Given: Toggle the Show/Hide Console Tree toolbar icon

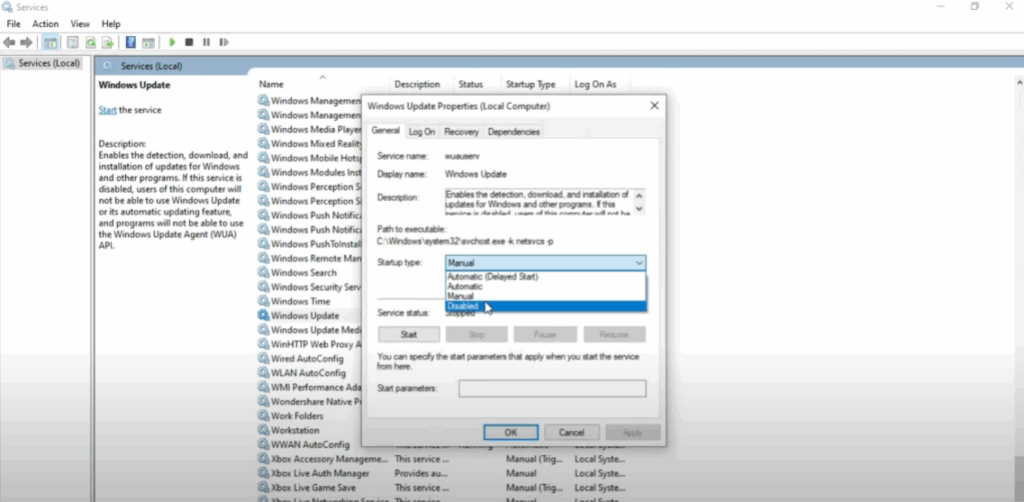Looking at the screenshot, I should [50, 42].
